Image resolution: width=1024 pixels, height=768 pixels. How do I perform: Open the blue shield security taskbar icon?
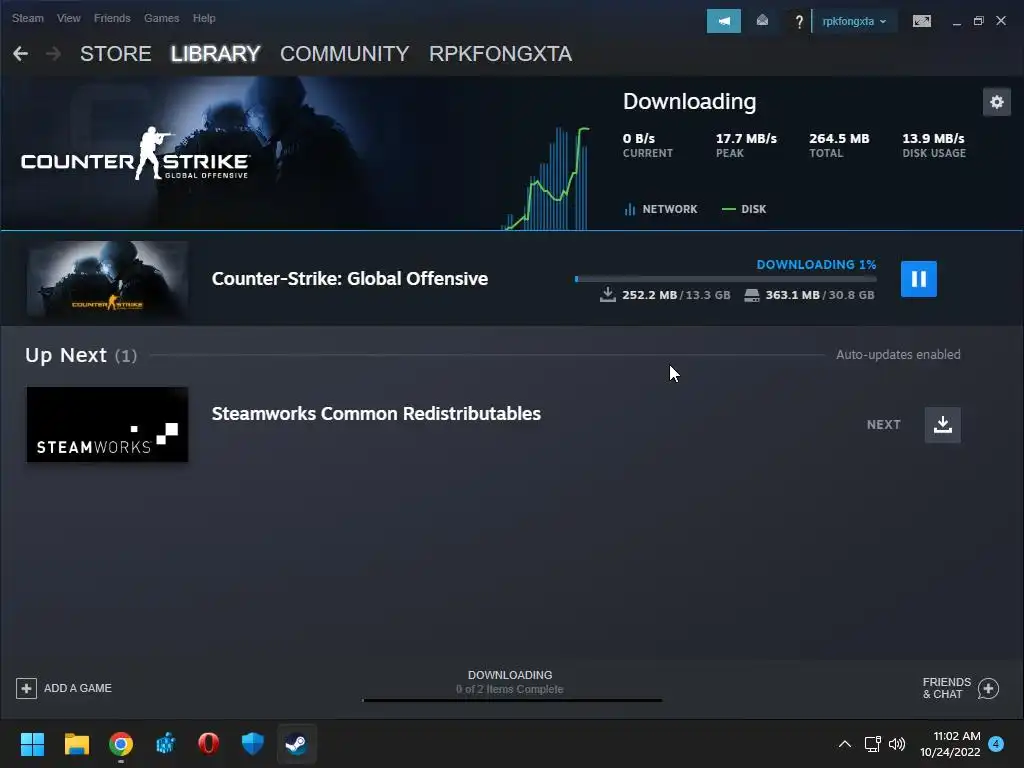[x=252, y=744]
